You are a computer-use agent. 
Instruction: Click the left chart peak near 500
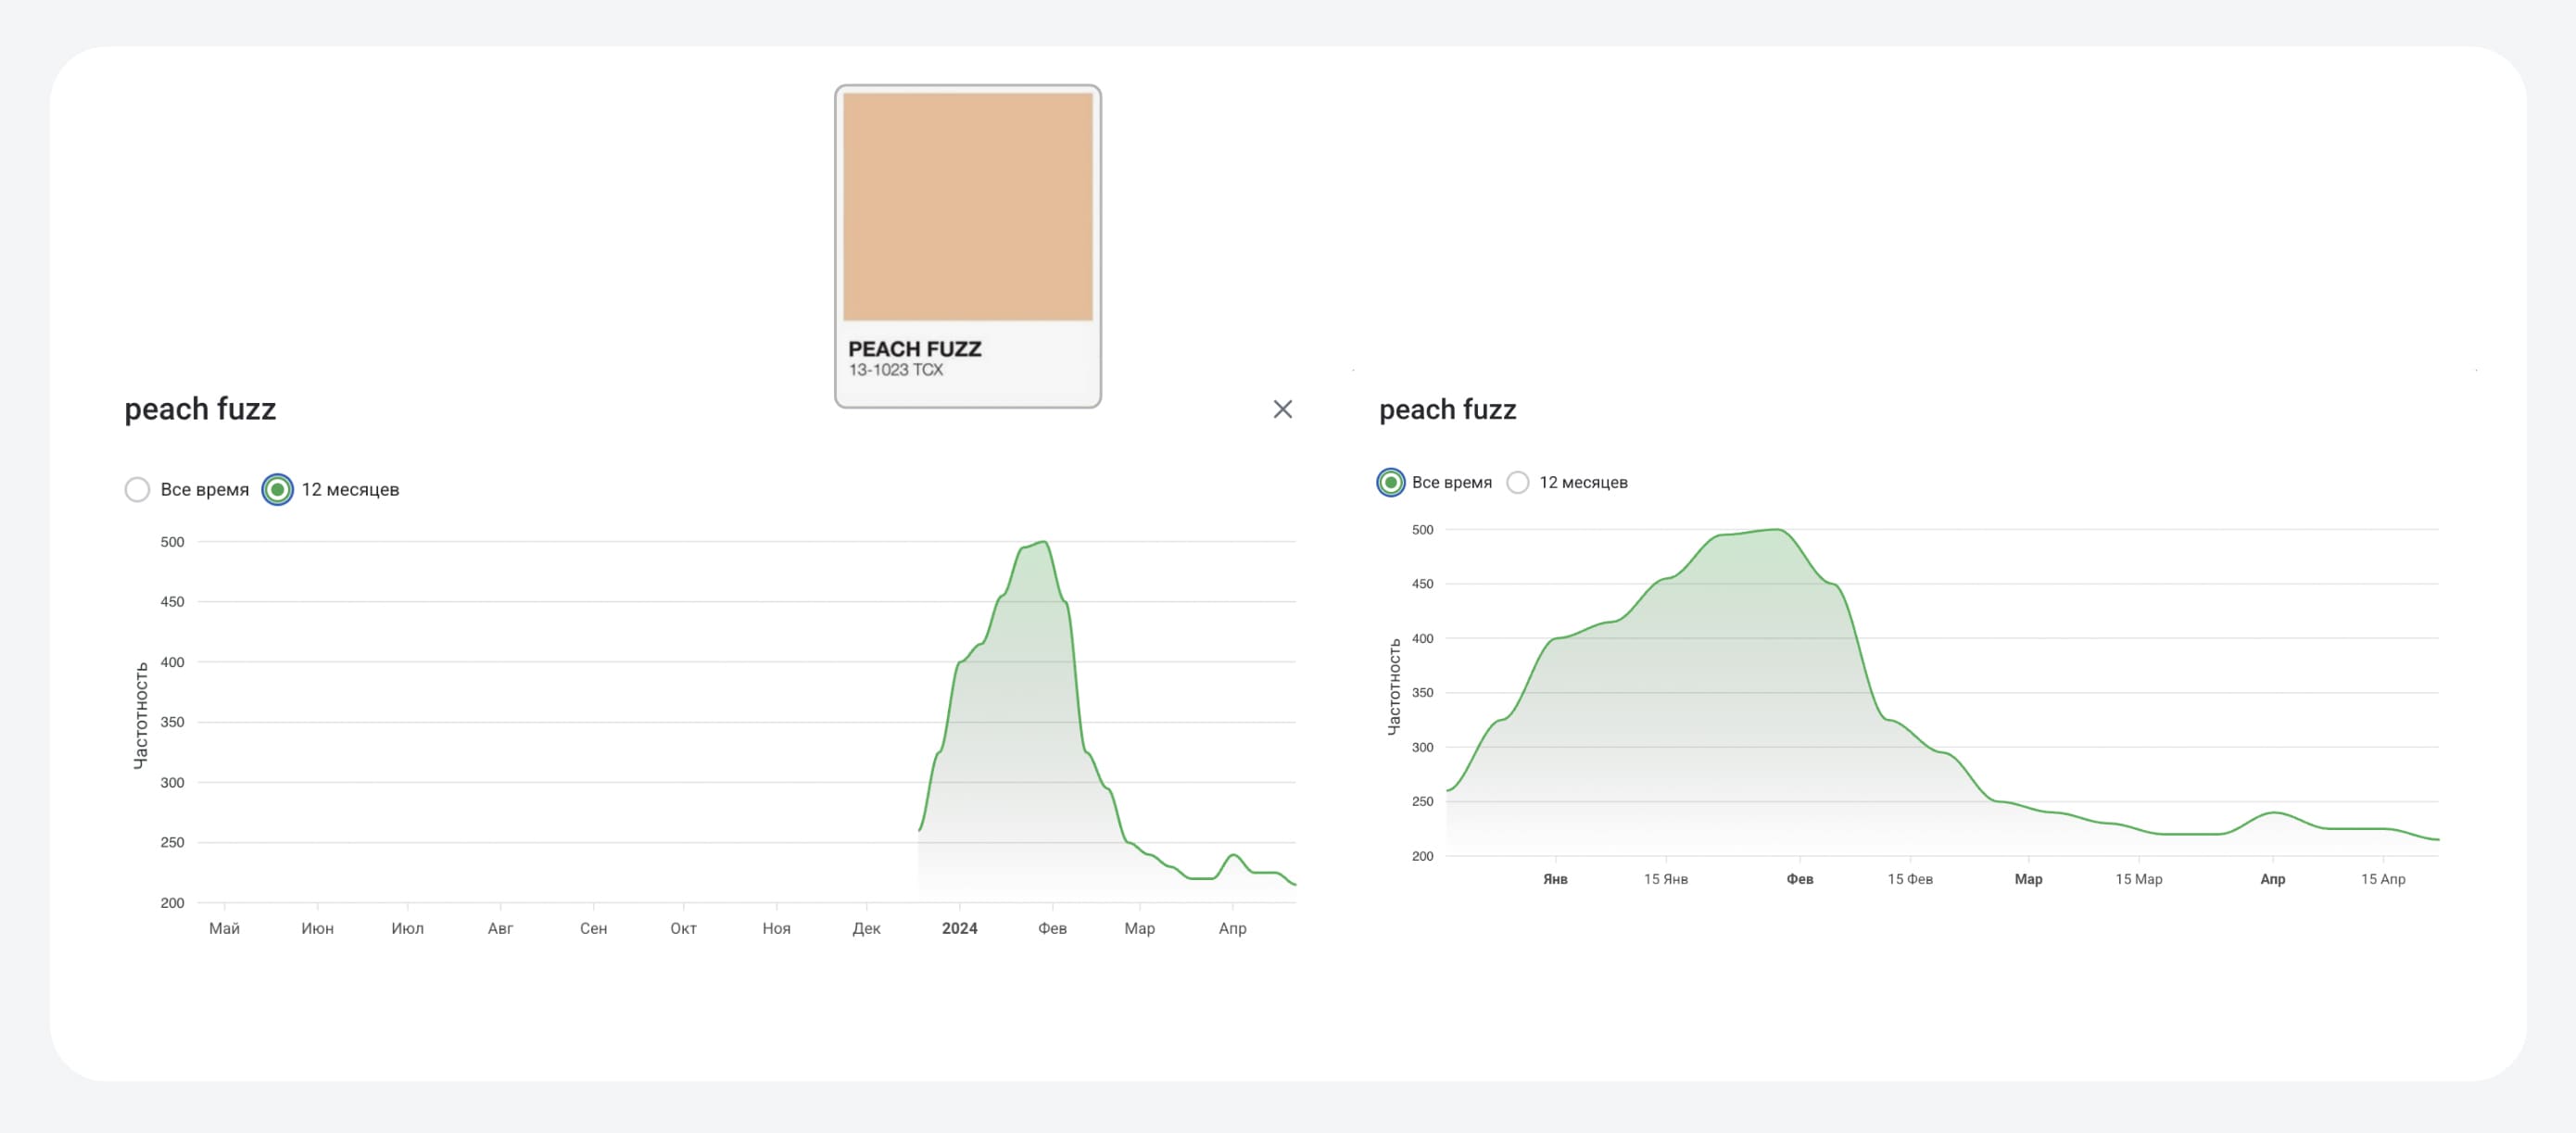pyautogui.click(x=1043, y=543)
